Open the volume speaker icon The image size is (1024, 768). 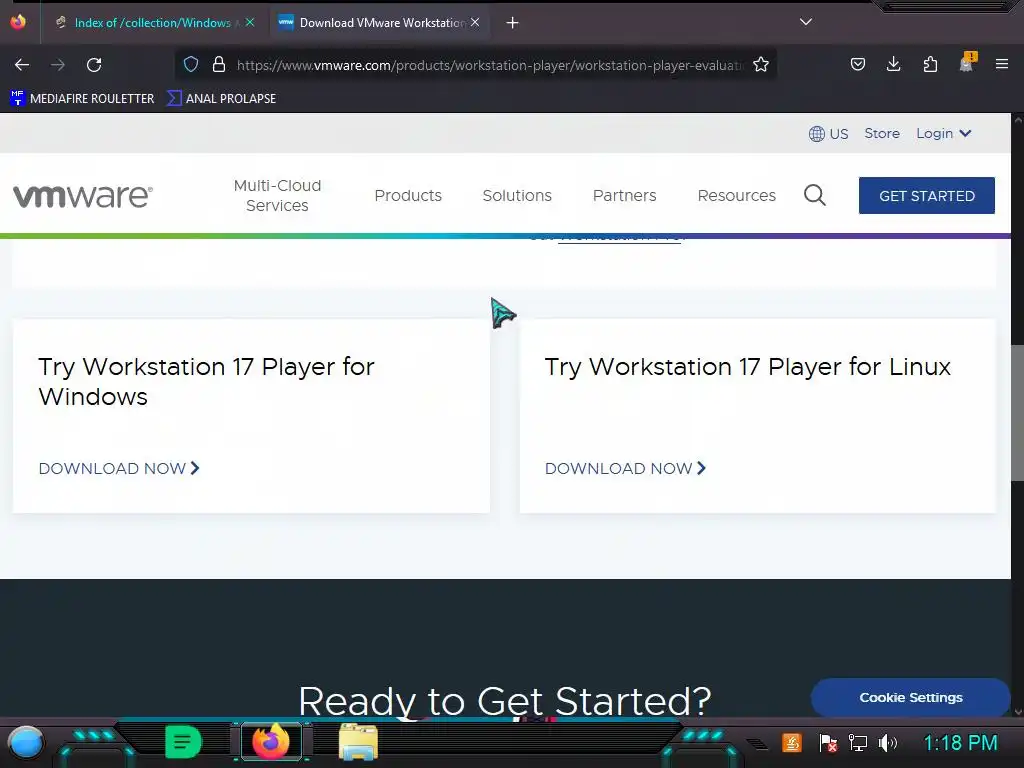888,743
